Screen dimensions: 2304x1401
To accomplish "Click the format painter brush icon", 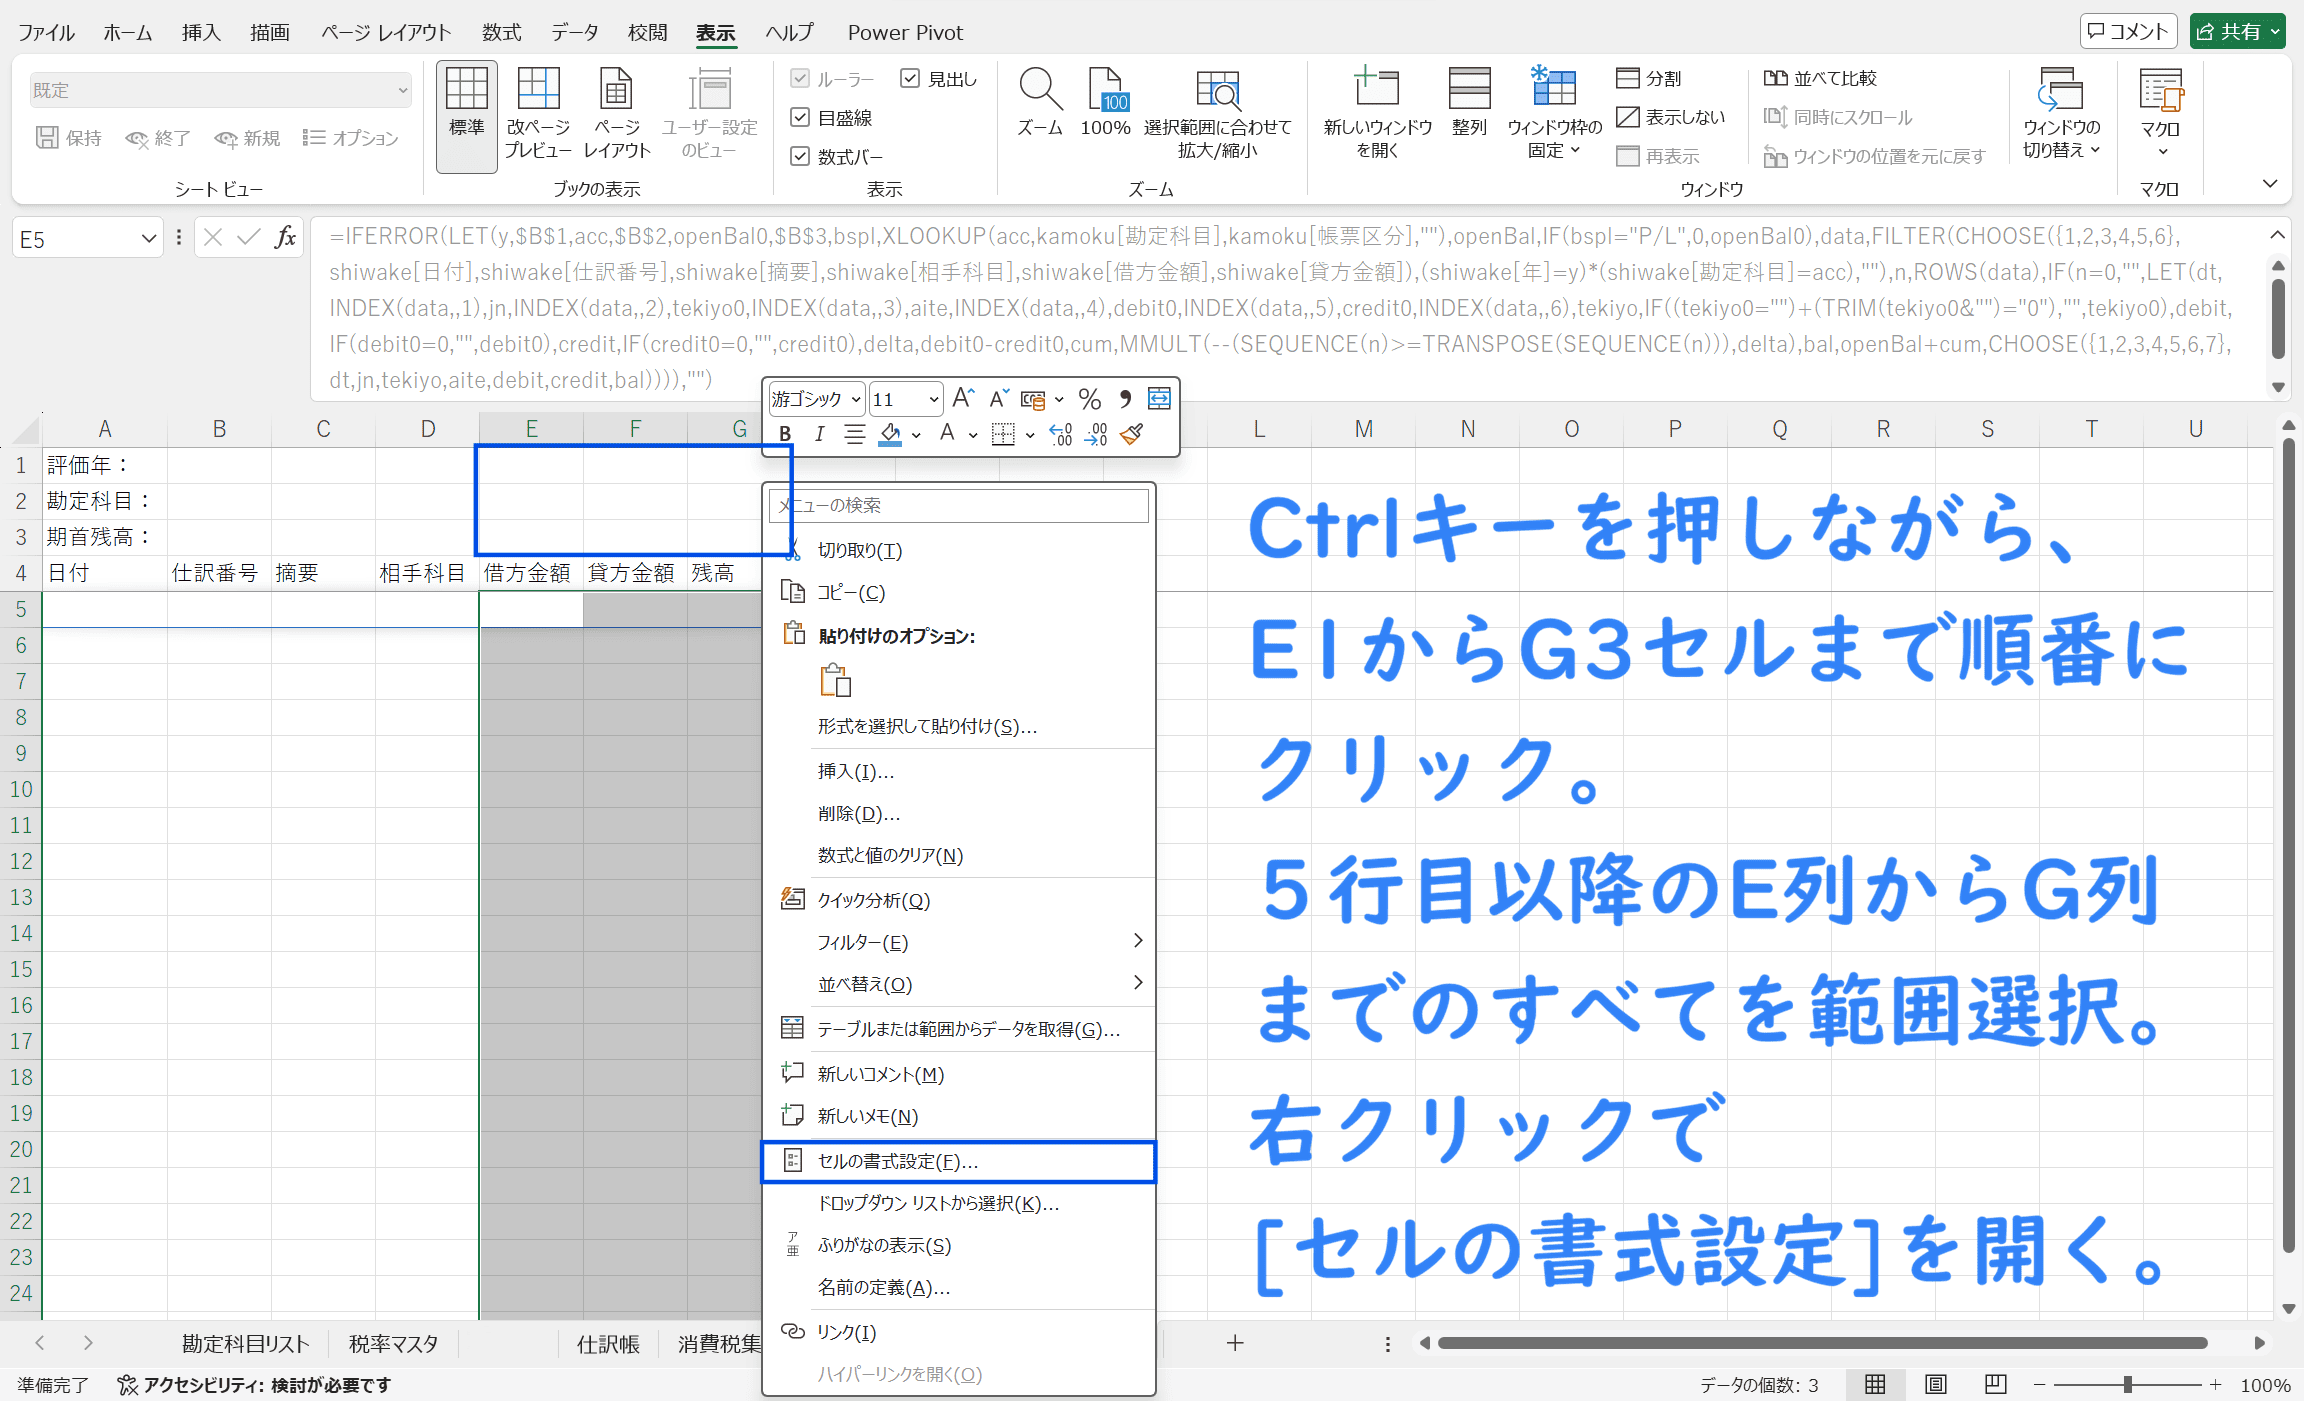I will [1132, 434].
